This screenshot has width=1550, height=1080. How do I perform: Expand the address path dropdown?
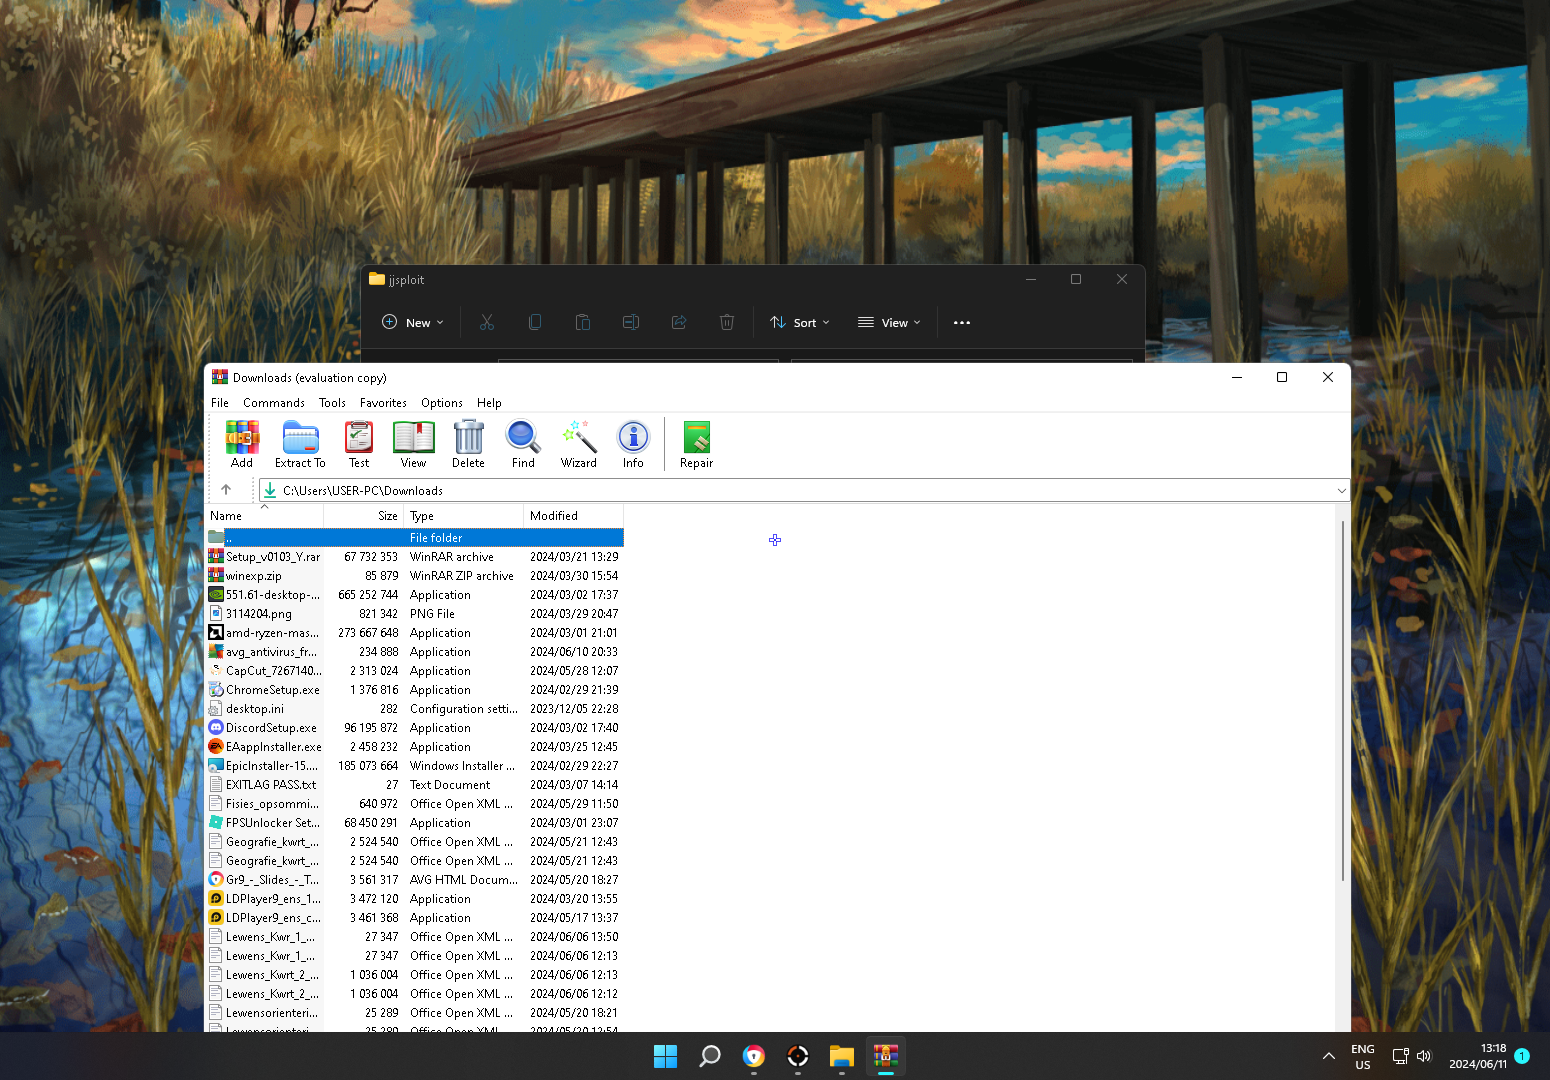(1341, 490)
